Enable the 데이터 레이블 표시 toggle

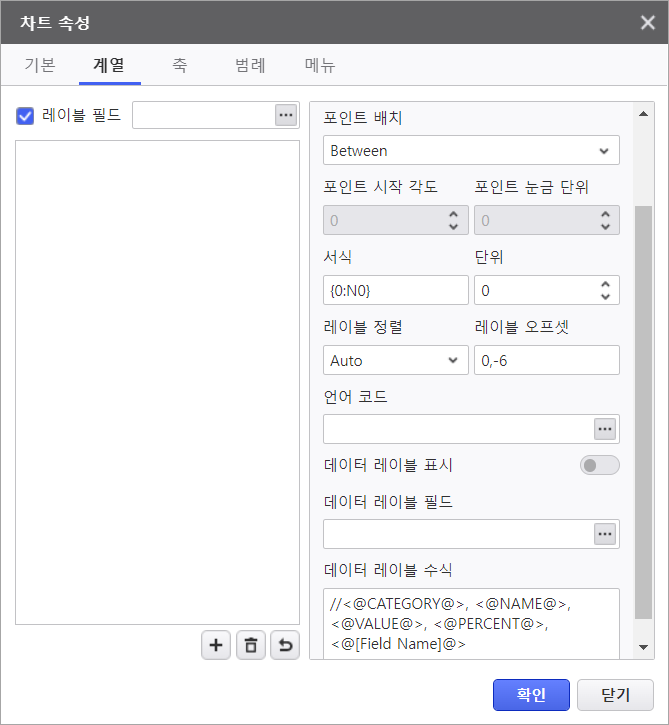click(599, 465)
